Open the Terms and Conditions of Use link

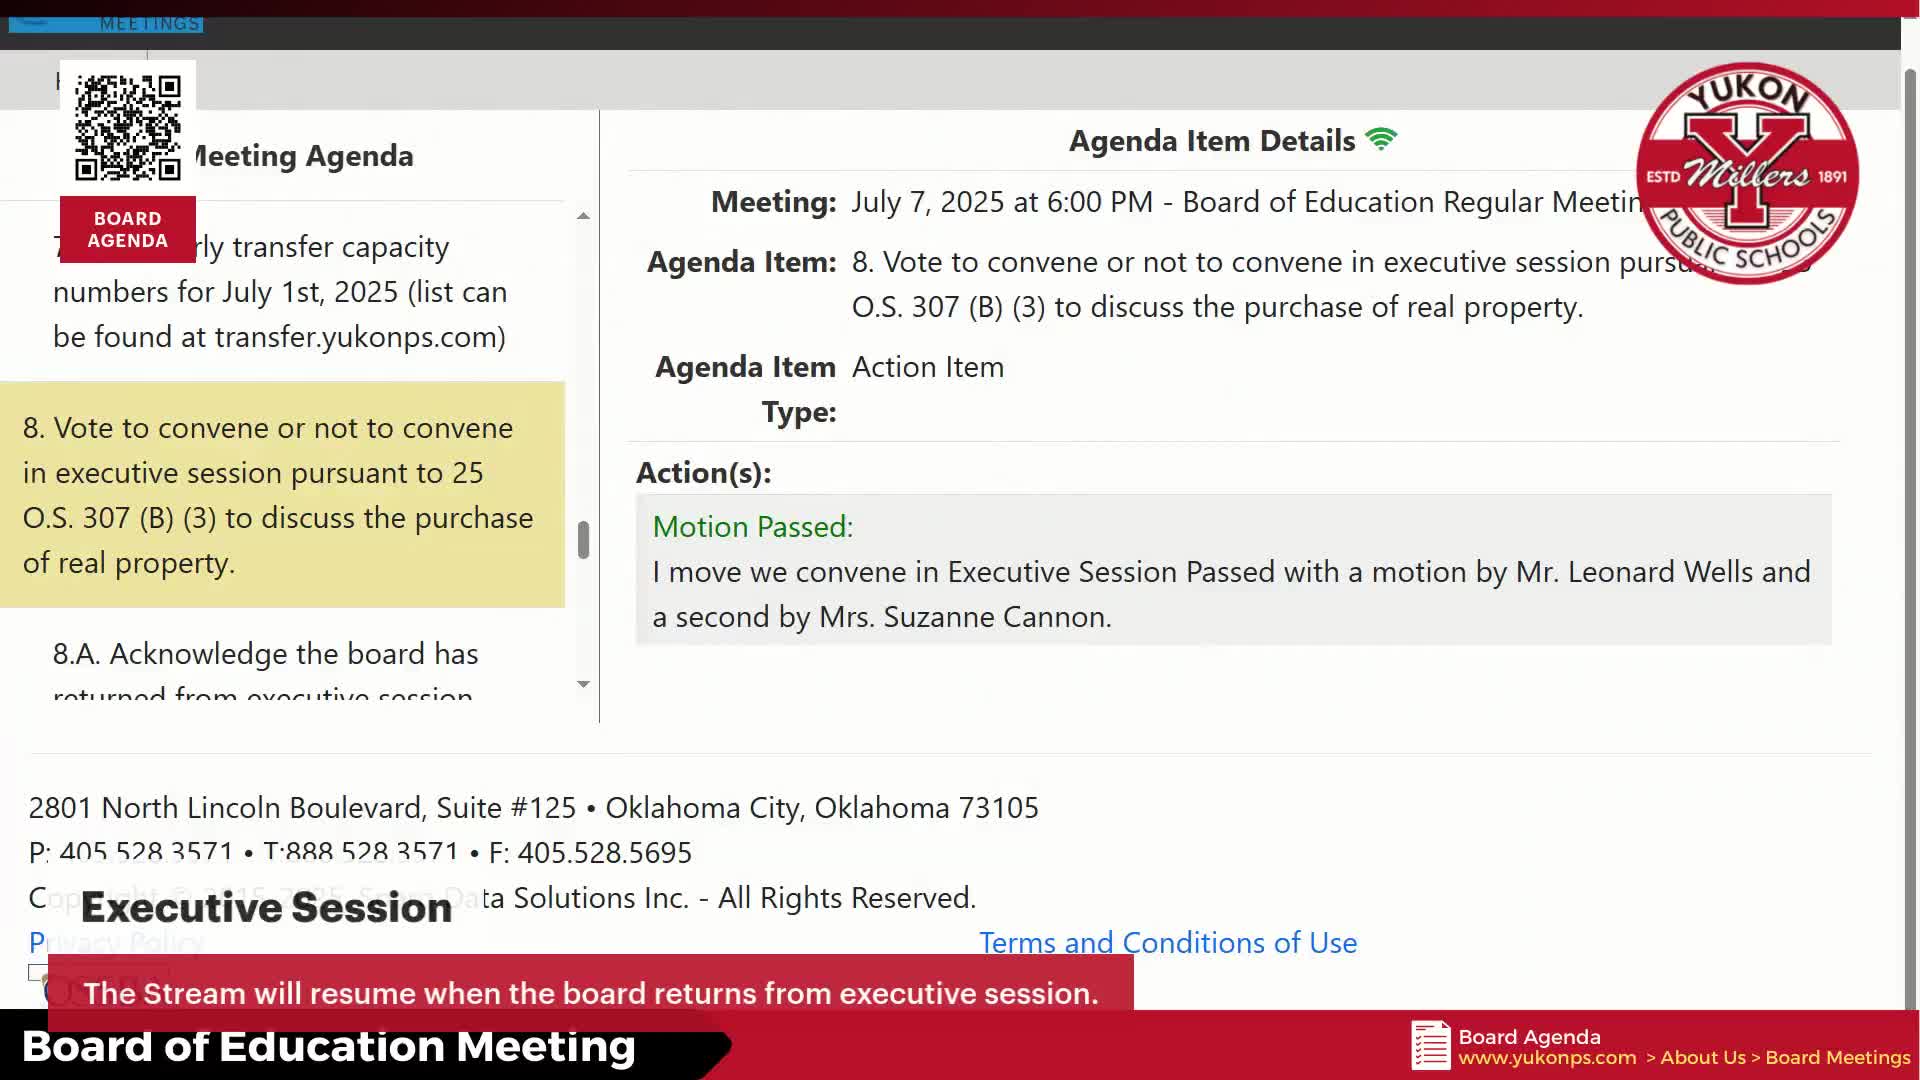click(1167, 942)
